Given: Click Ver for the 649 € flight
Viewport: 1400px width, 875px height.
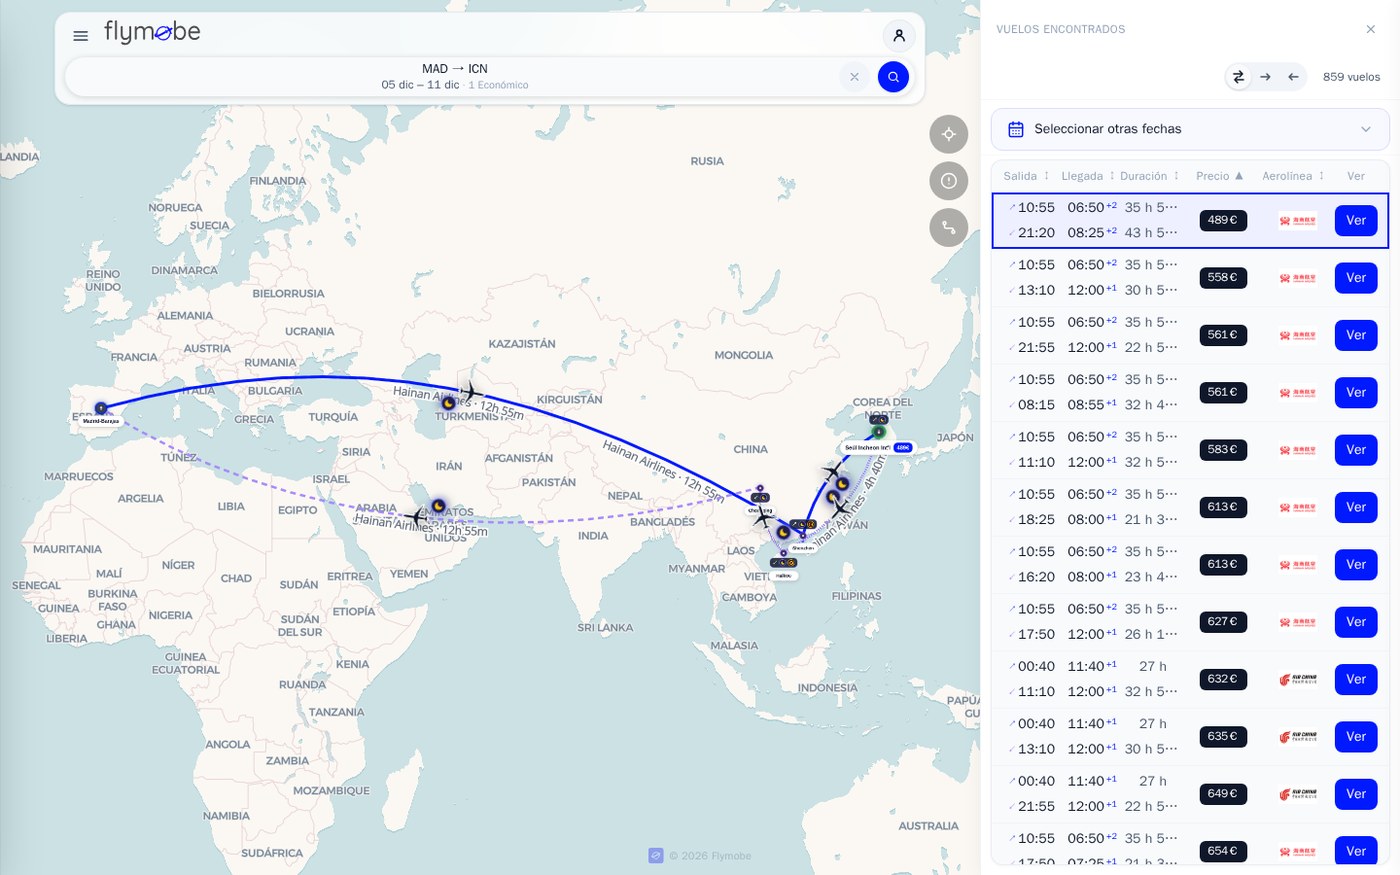Looking at the screenshot, I should click(x=1356, y=794).
